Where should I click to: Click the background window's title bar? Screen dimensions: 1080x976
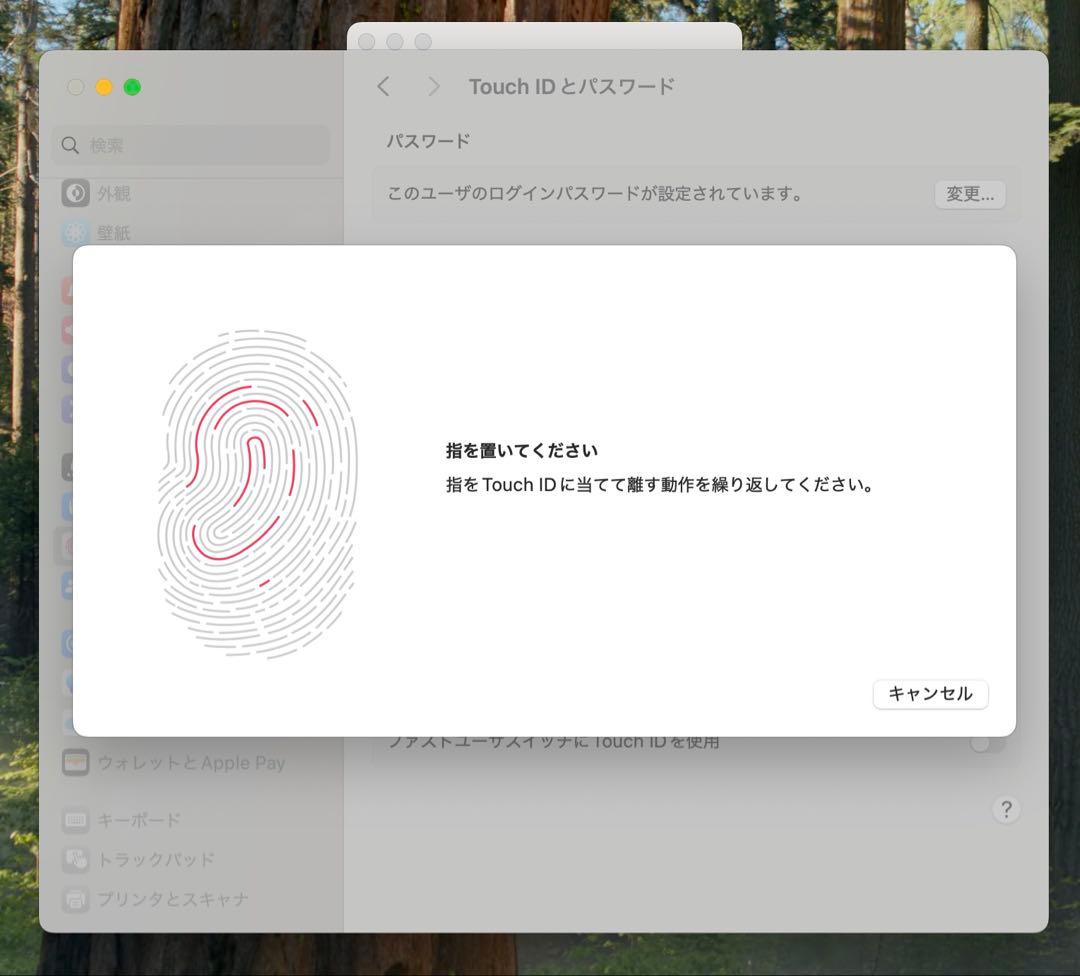coord(580,39)
